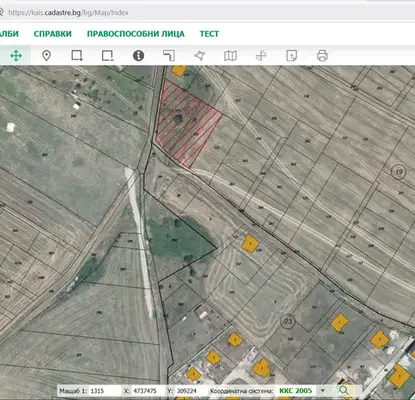Select the polygon area drawing tool

200,55
